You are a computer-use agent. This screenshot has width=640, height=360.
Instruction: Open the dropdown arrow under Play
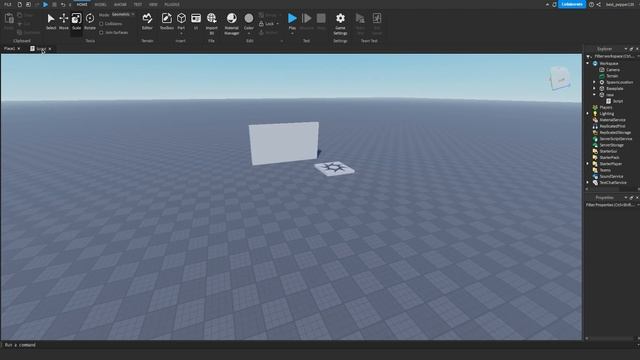[292, 33]
